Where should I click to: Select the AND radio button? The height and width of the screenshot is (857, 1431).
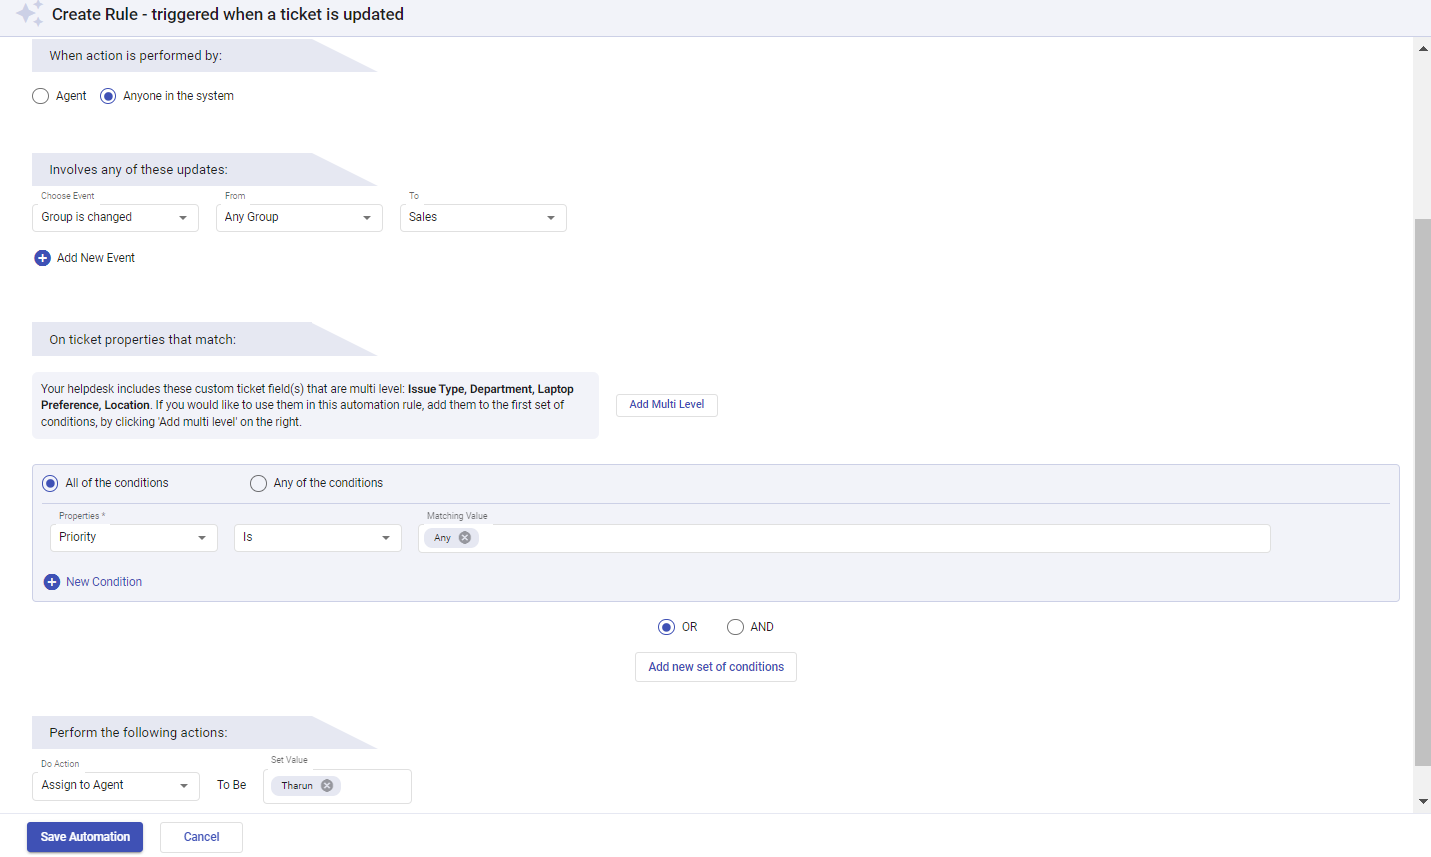coord(735,627)
